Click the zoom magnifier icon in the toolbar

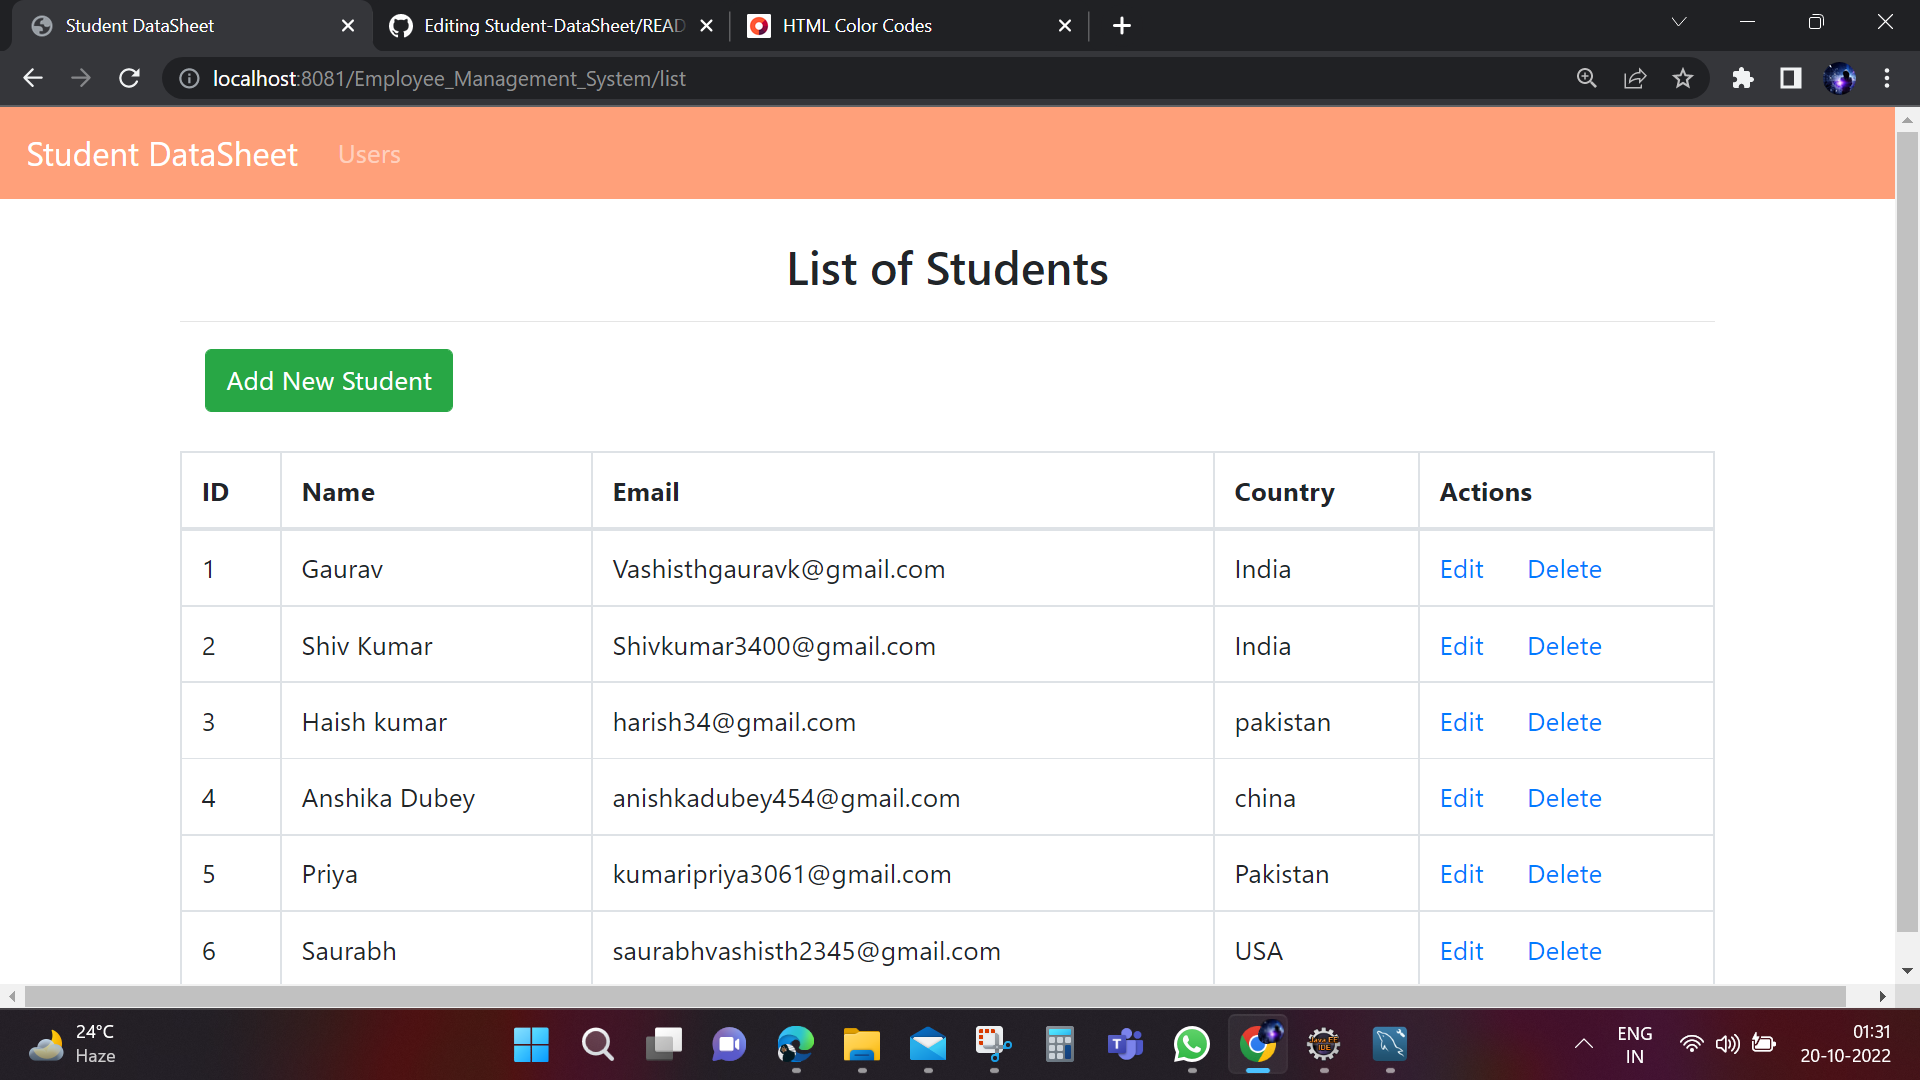pos(1586,78)
